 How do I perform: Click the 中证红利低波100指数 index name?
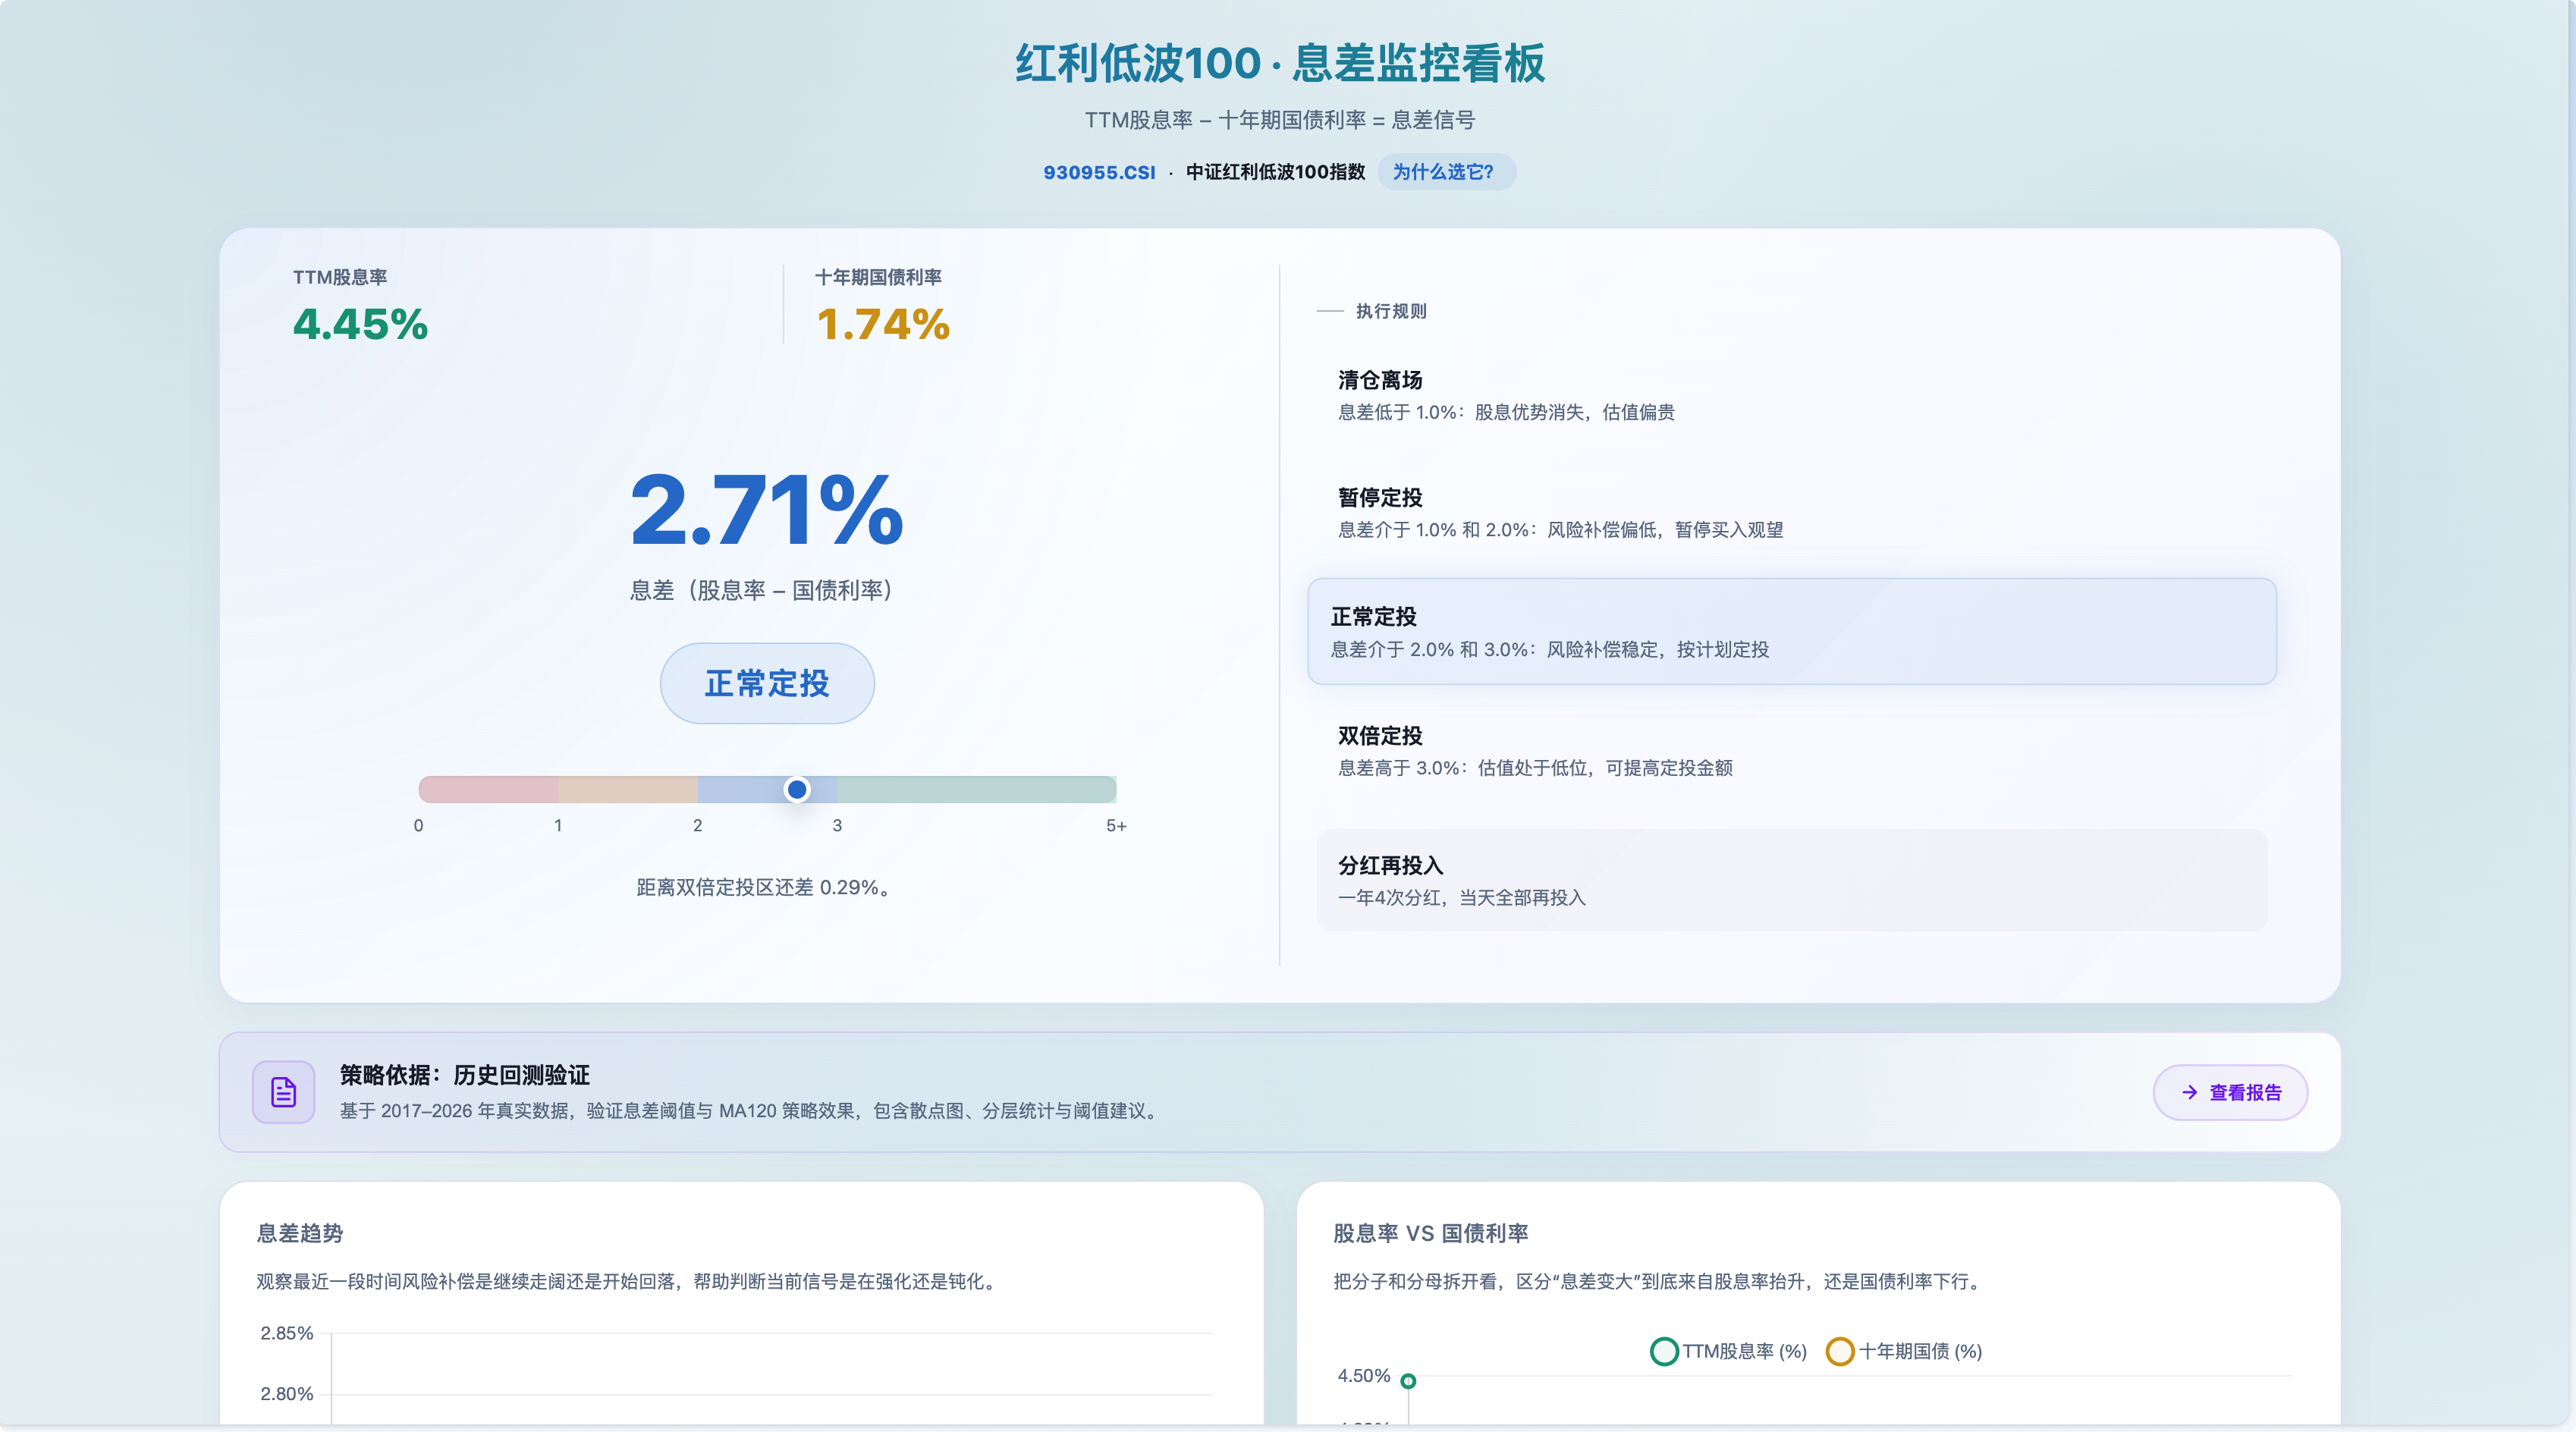1275,172
